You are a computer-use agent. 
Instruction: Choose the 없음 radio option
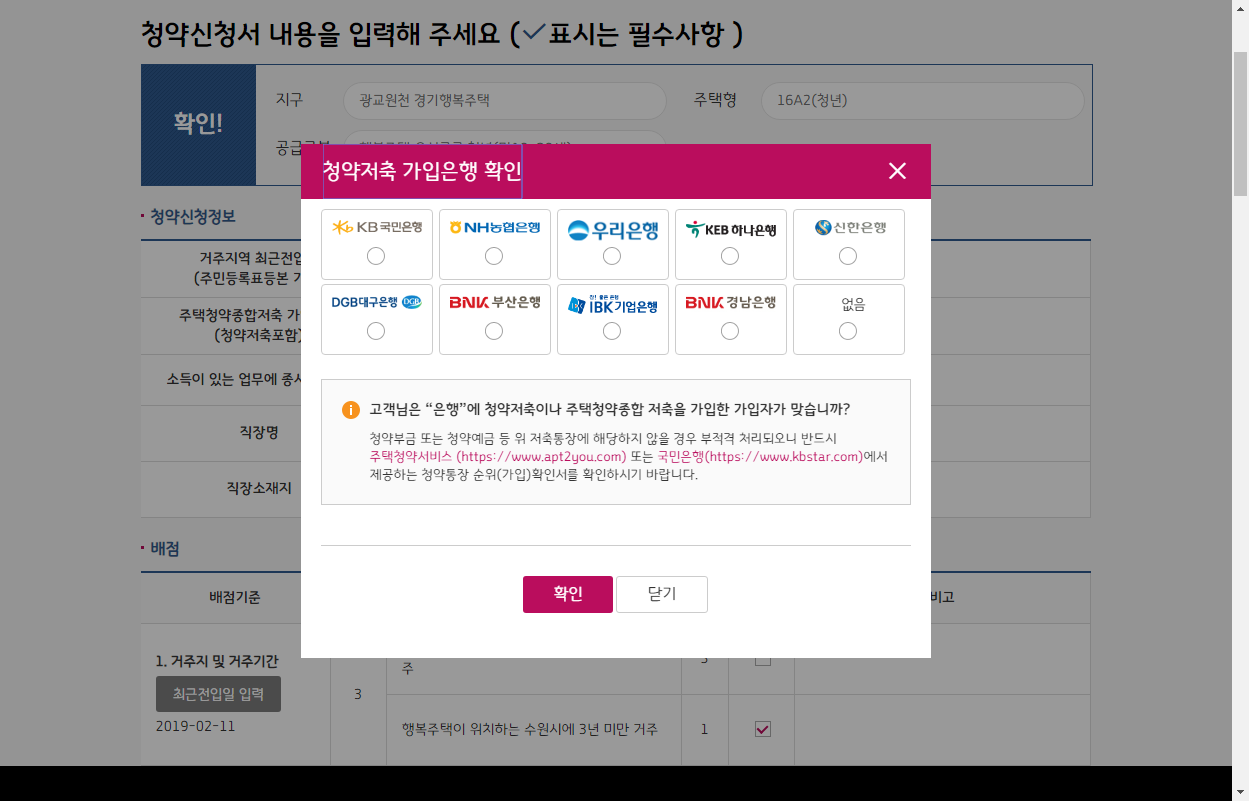tap(848, 331)
